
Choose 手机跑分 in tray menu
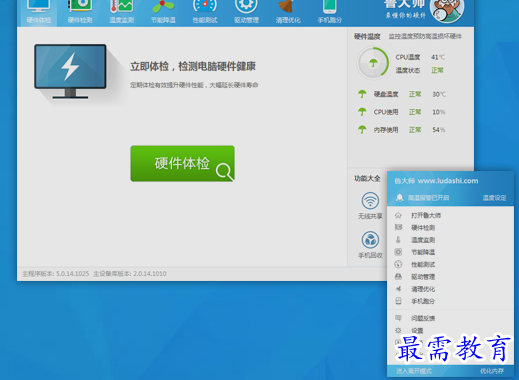[x=450, y=301]
